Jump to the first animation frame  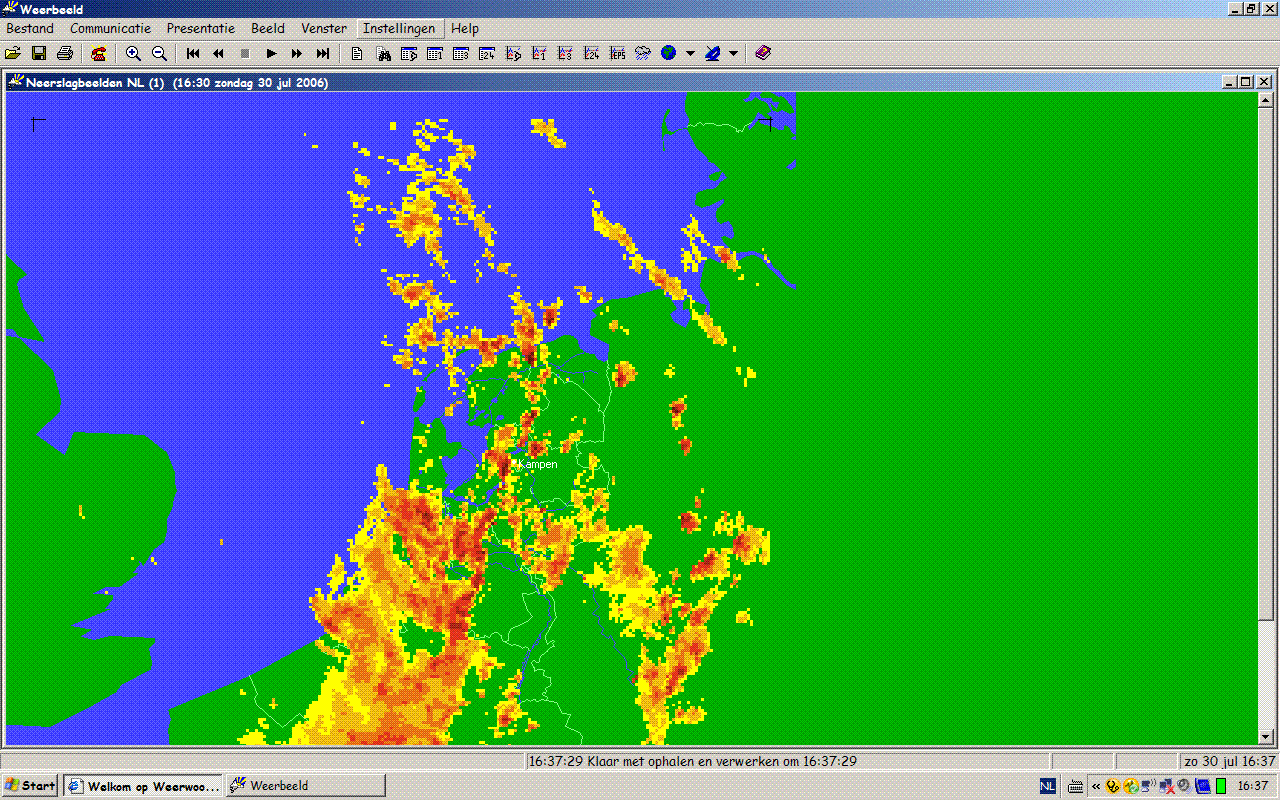(x=193, y=53)
